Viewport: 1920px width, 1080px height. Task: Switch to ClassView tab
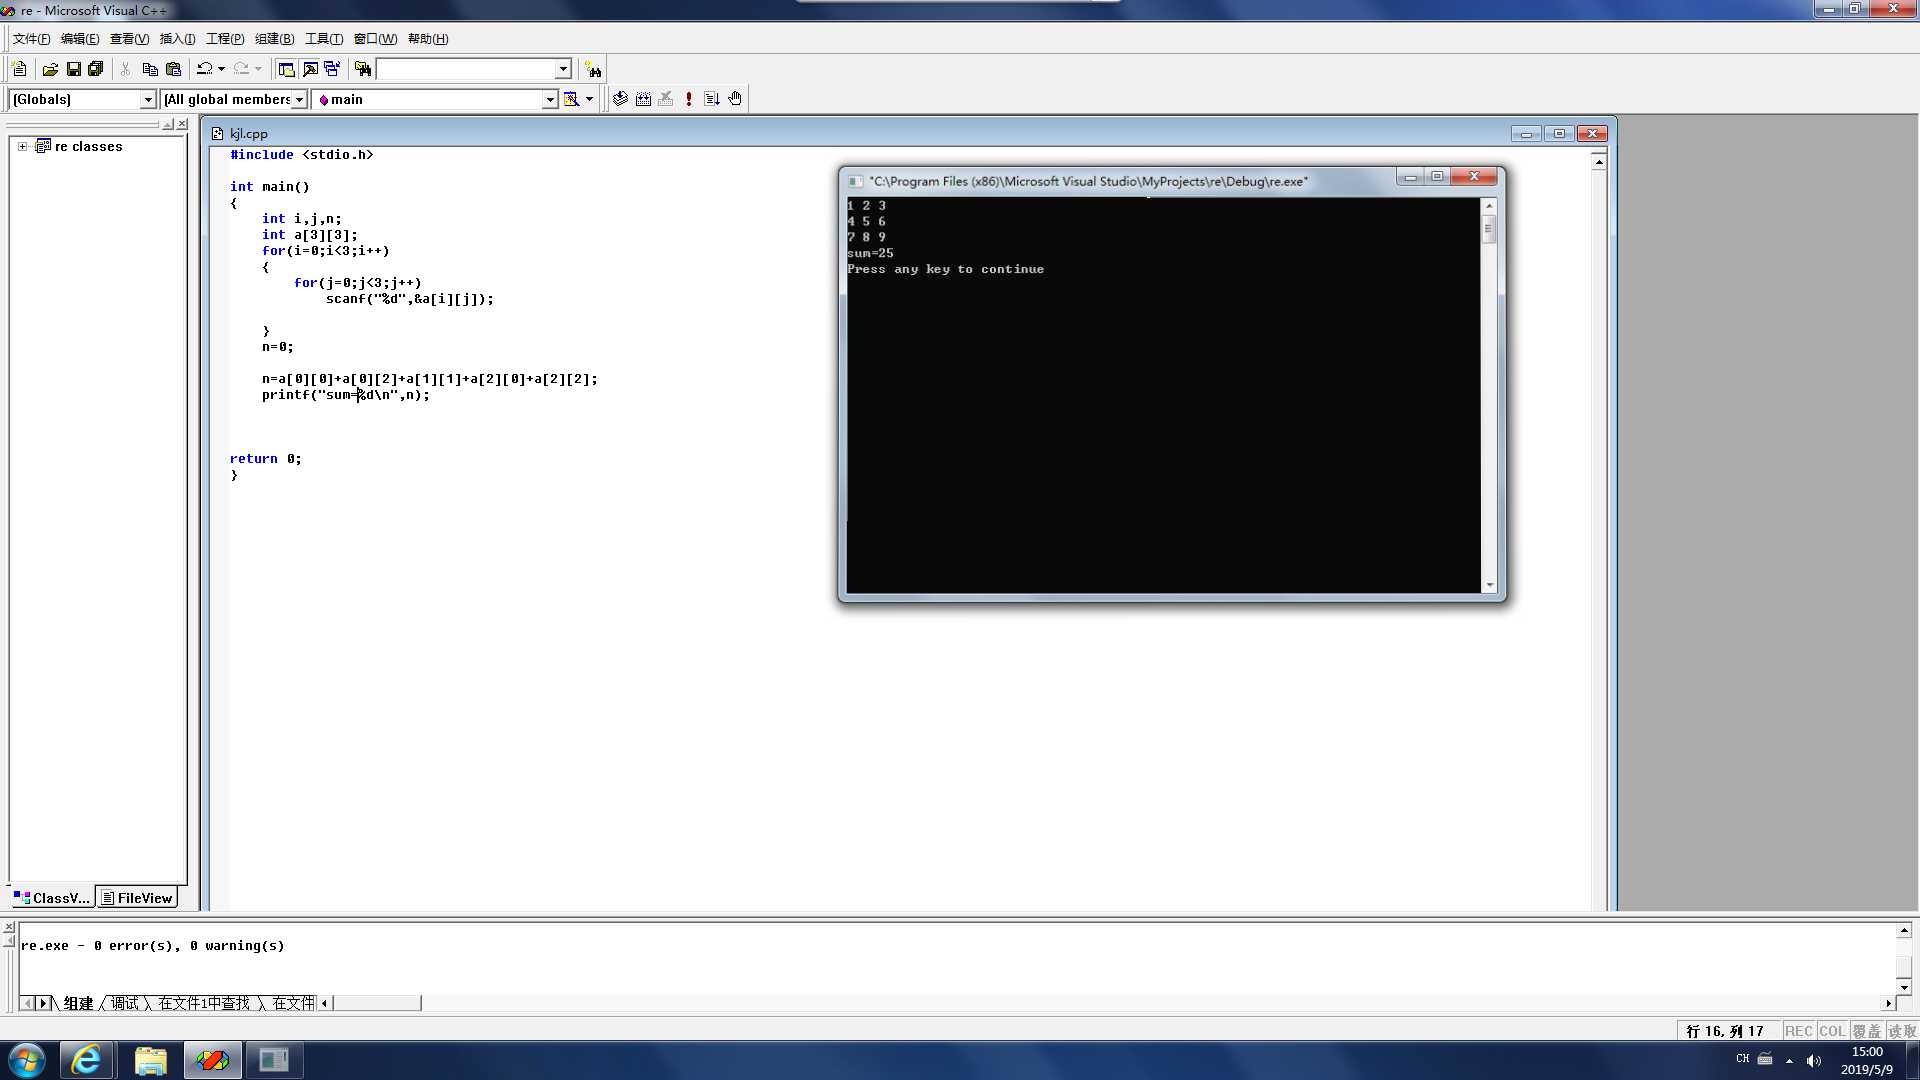[52, 898]
